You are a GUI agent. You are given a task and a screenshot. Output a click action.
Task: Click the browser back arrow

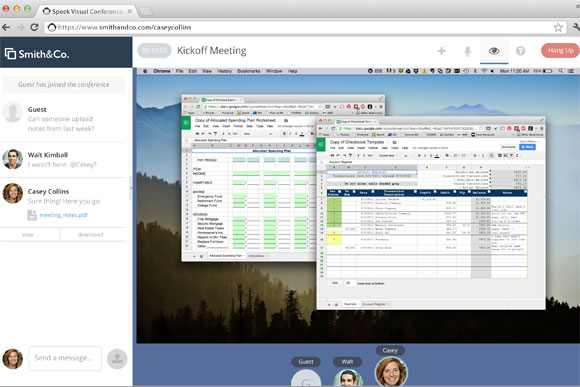[6, 27]
